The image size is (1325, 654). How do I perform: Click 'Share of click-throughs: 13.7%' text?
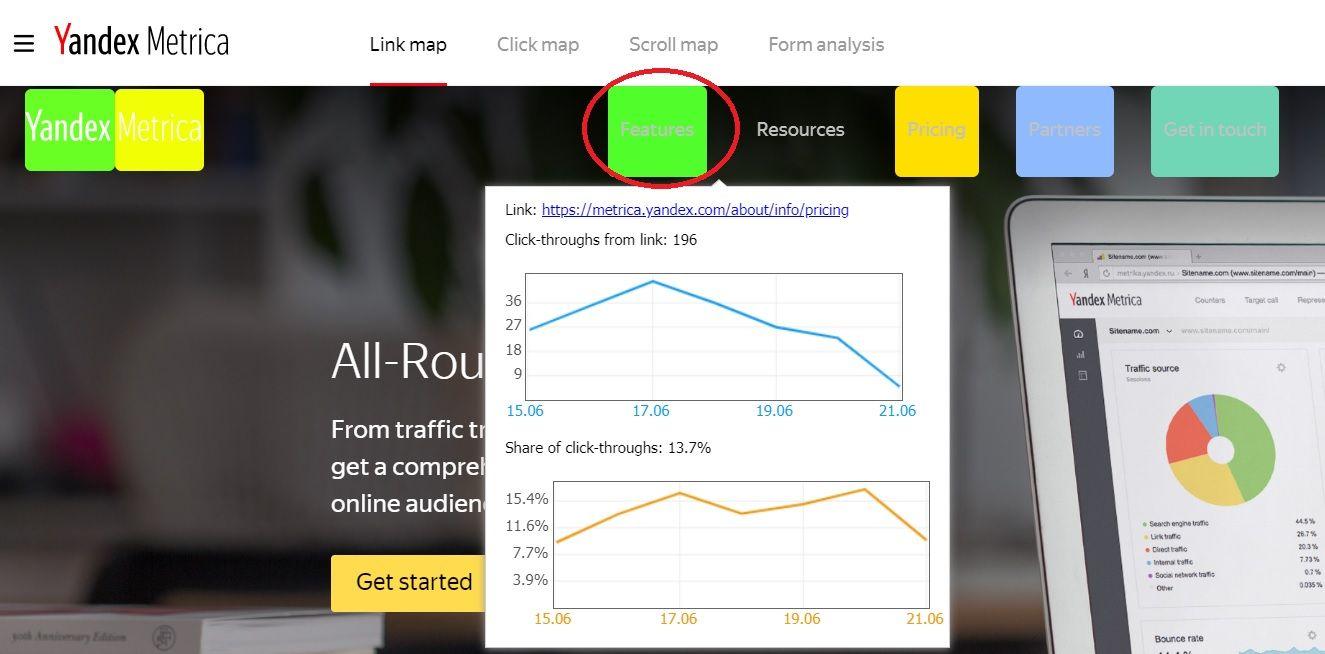tap(608, 448)
